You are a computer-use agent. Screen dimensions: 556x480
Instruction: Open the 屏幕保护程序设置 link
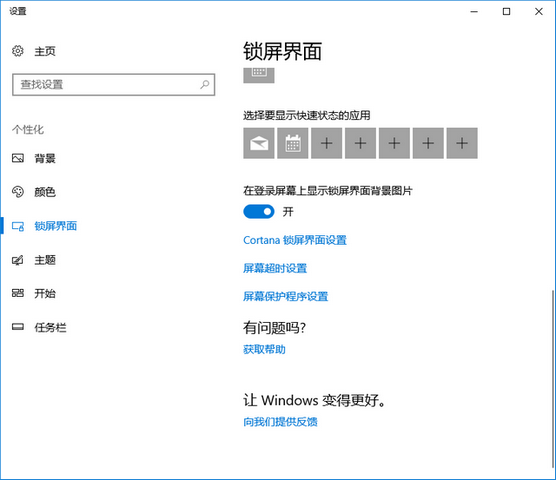click(285, 296)
